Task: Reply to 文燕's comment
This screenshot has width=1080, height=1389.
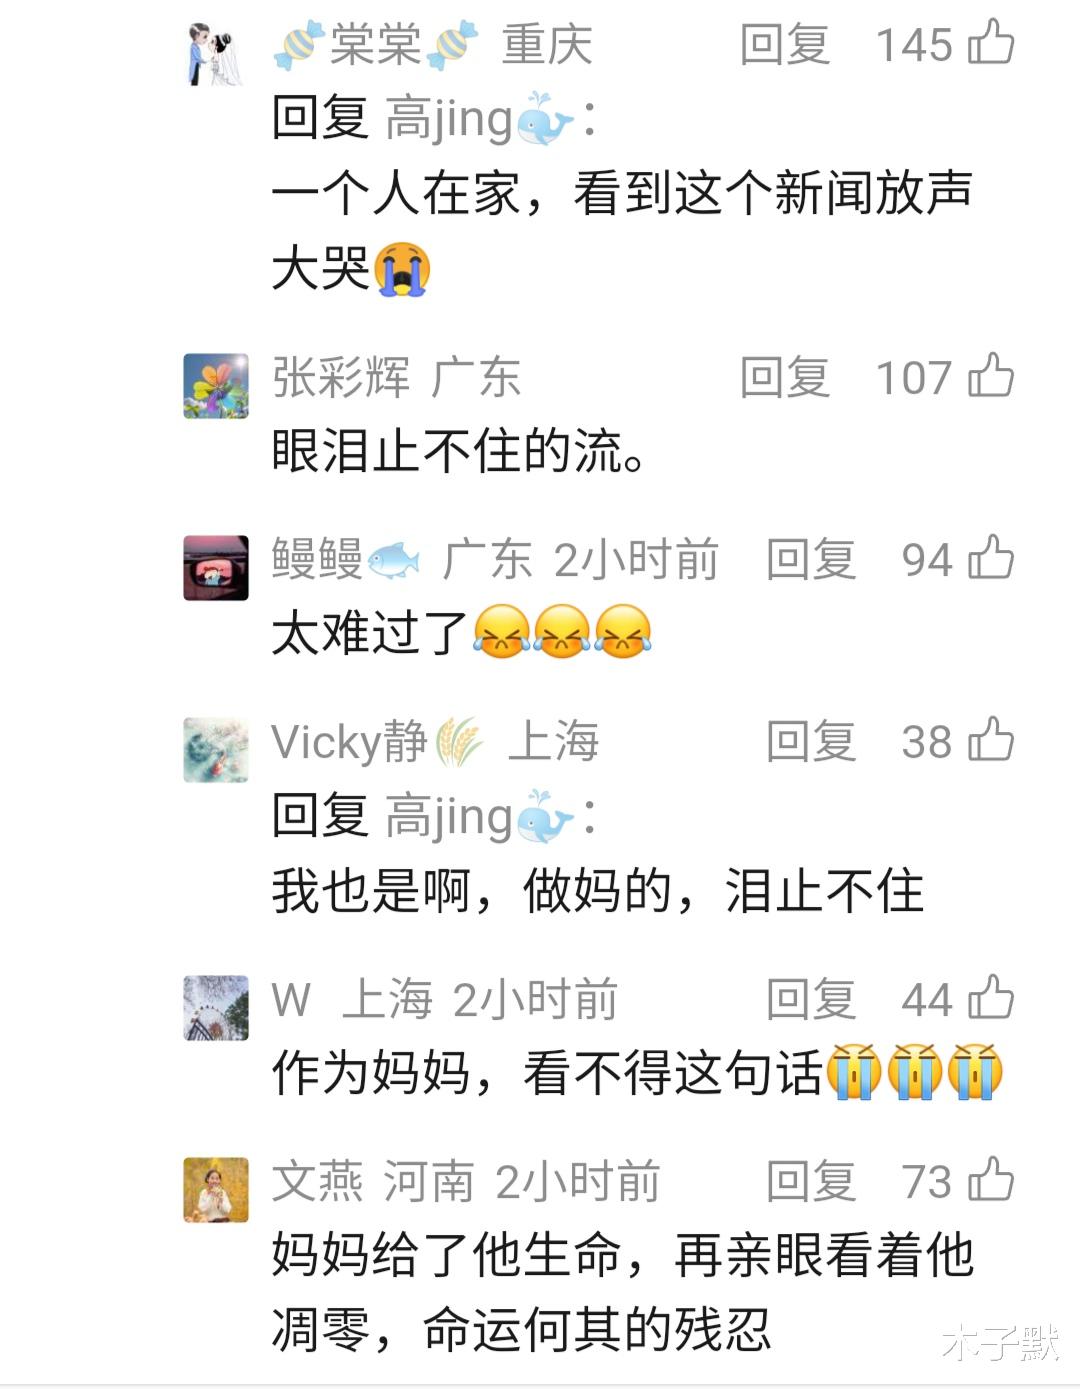Action: point(811,1182)
